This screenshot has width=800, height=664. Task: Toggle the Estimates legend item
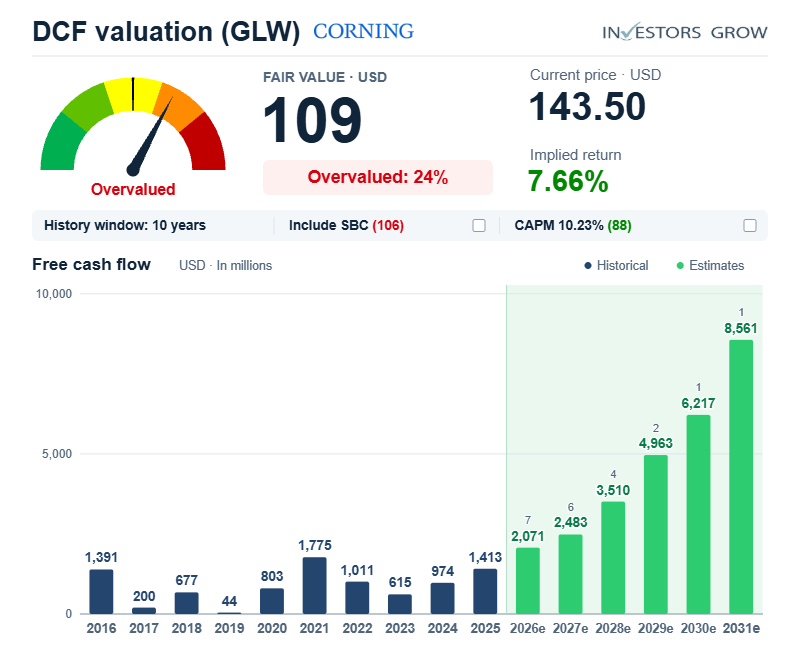pos(710,265)
